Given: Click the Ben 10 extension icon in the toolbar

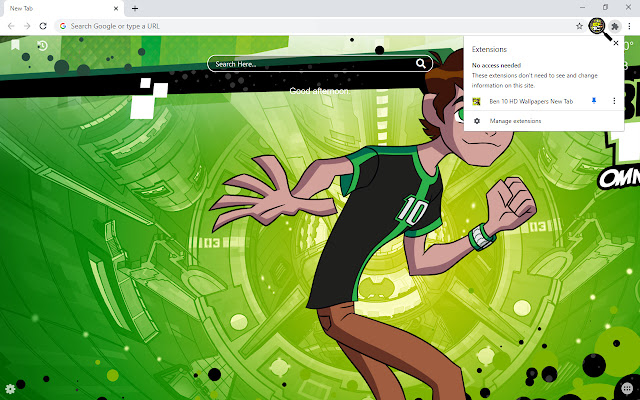Looking at the screenshot, I should (597, 26).
